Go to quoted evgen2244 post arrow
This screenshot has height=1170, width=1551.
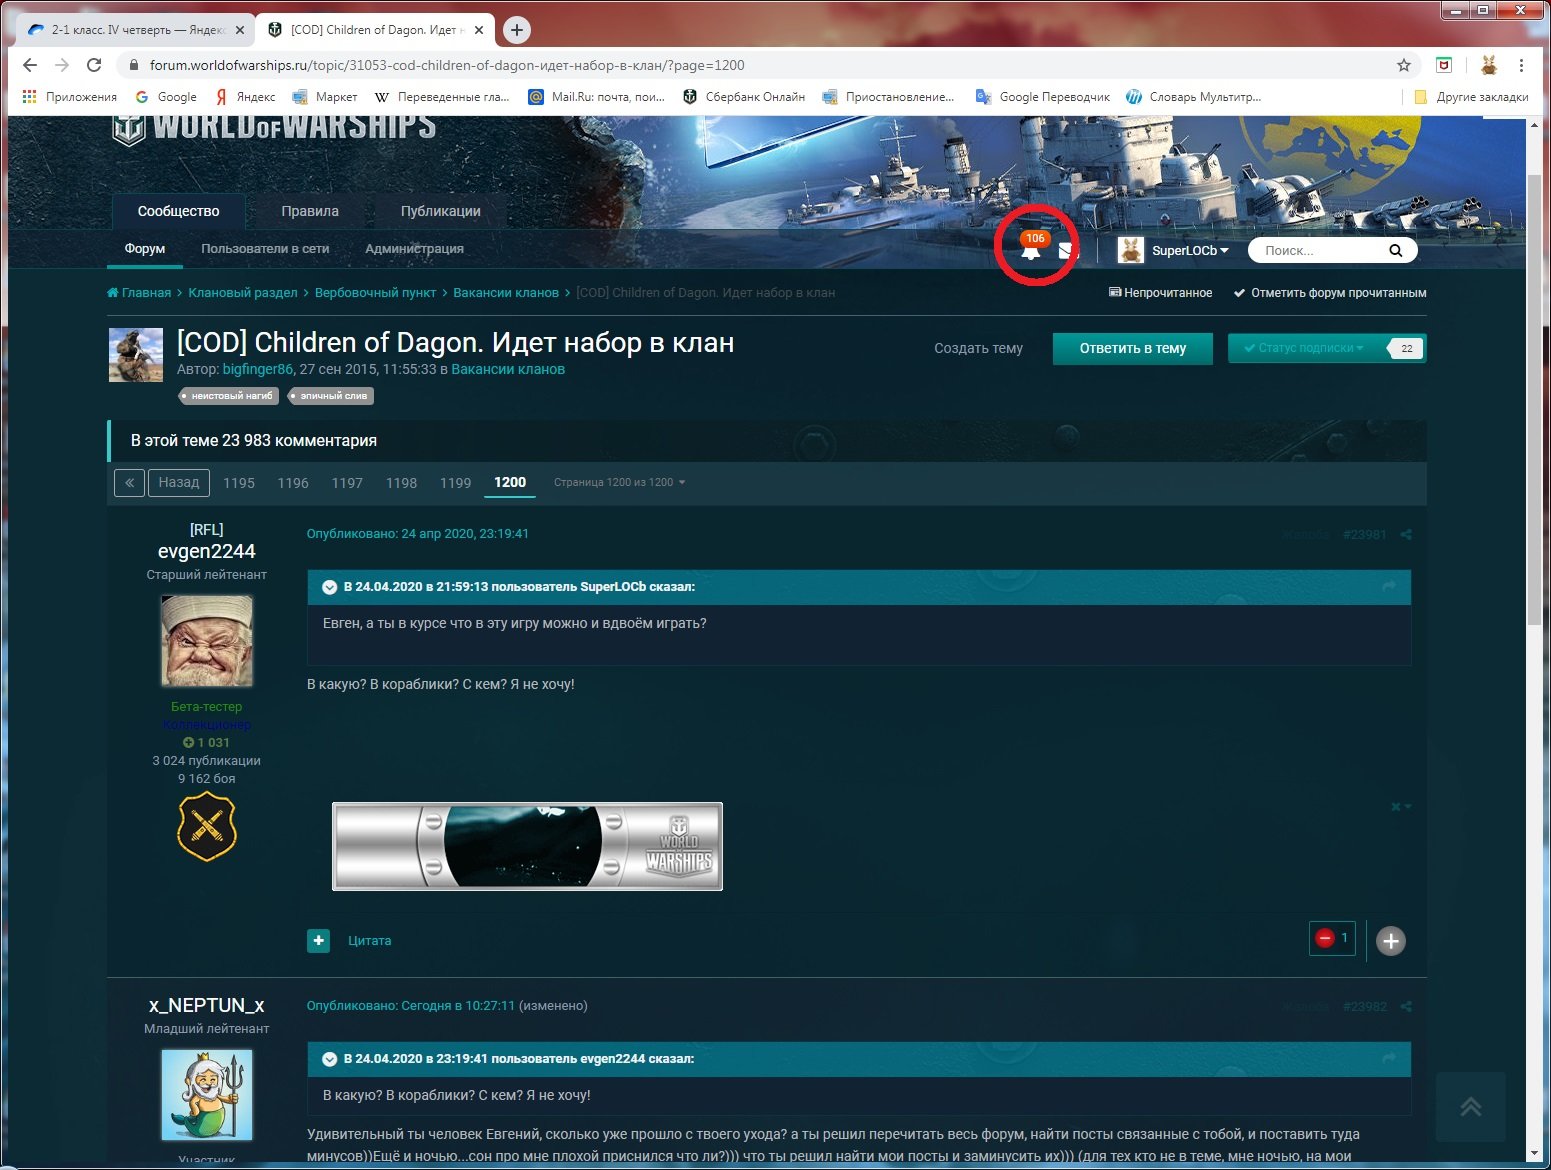[1389, 1058]
